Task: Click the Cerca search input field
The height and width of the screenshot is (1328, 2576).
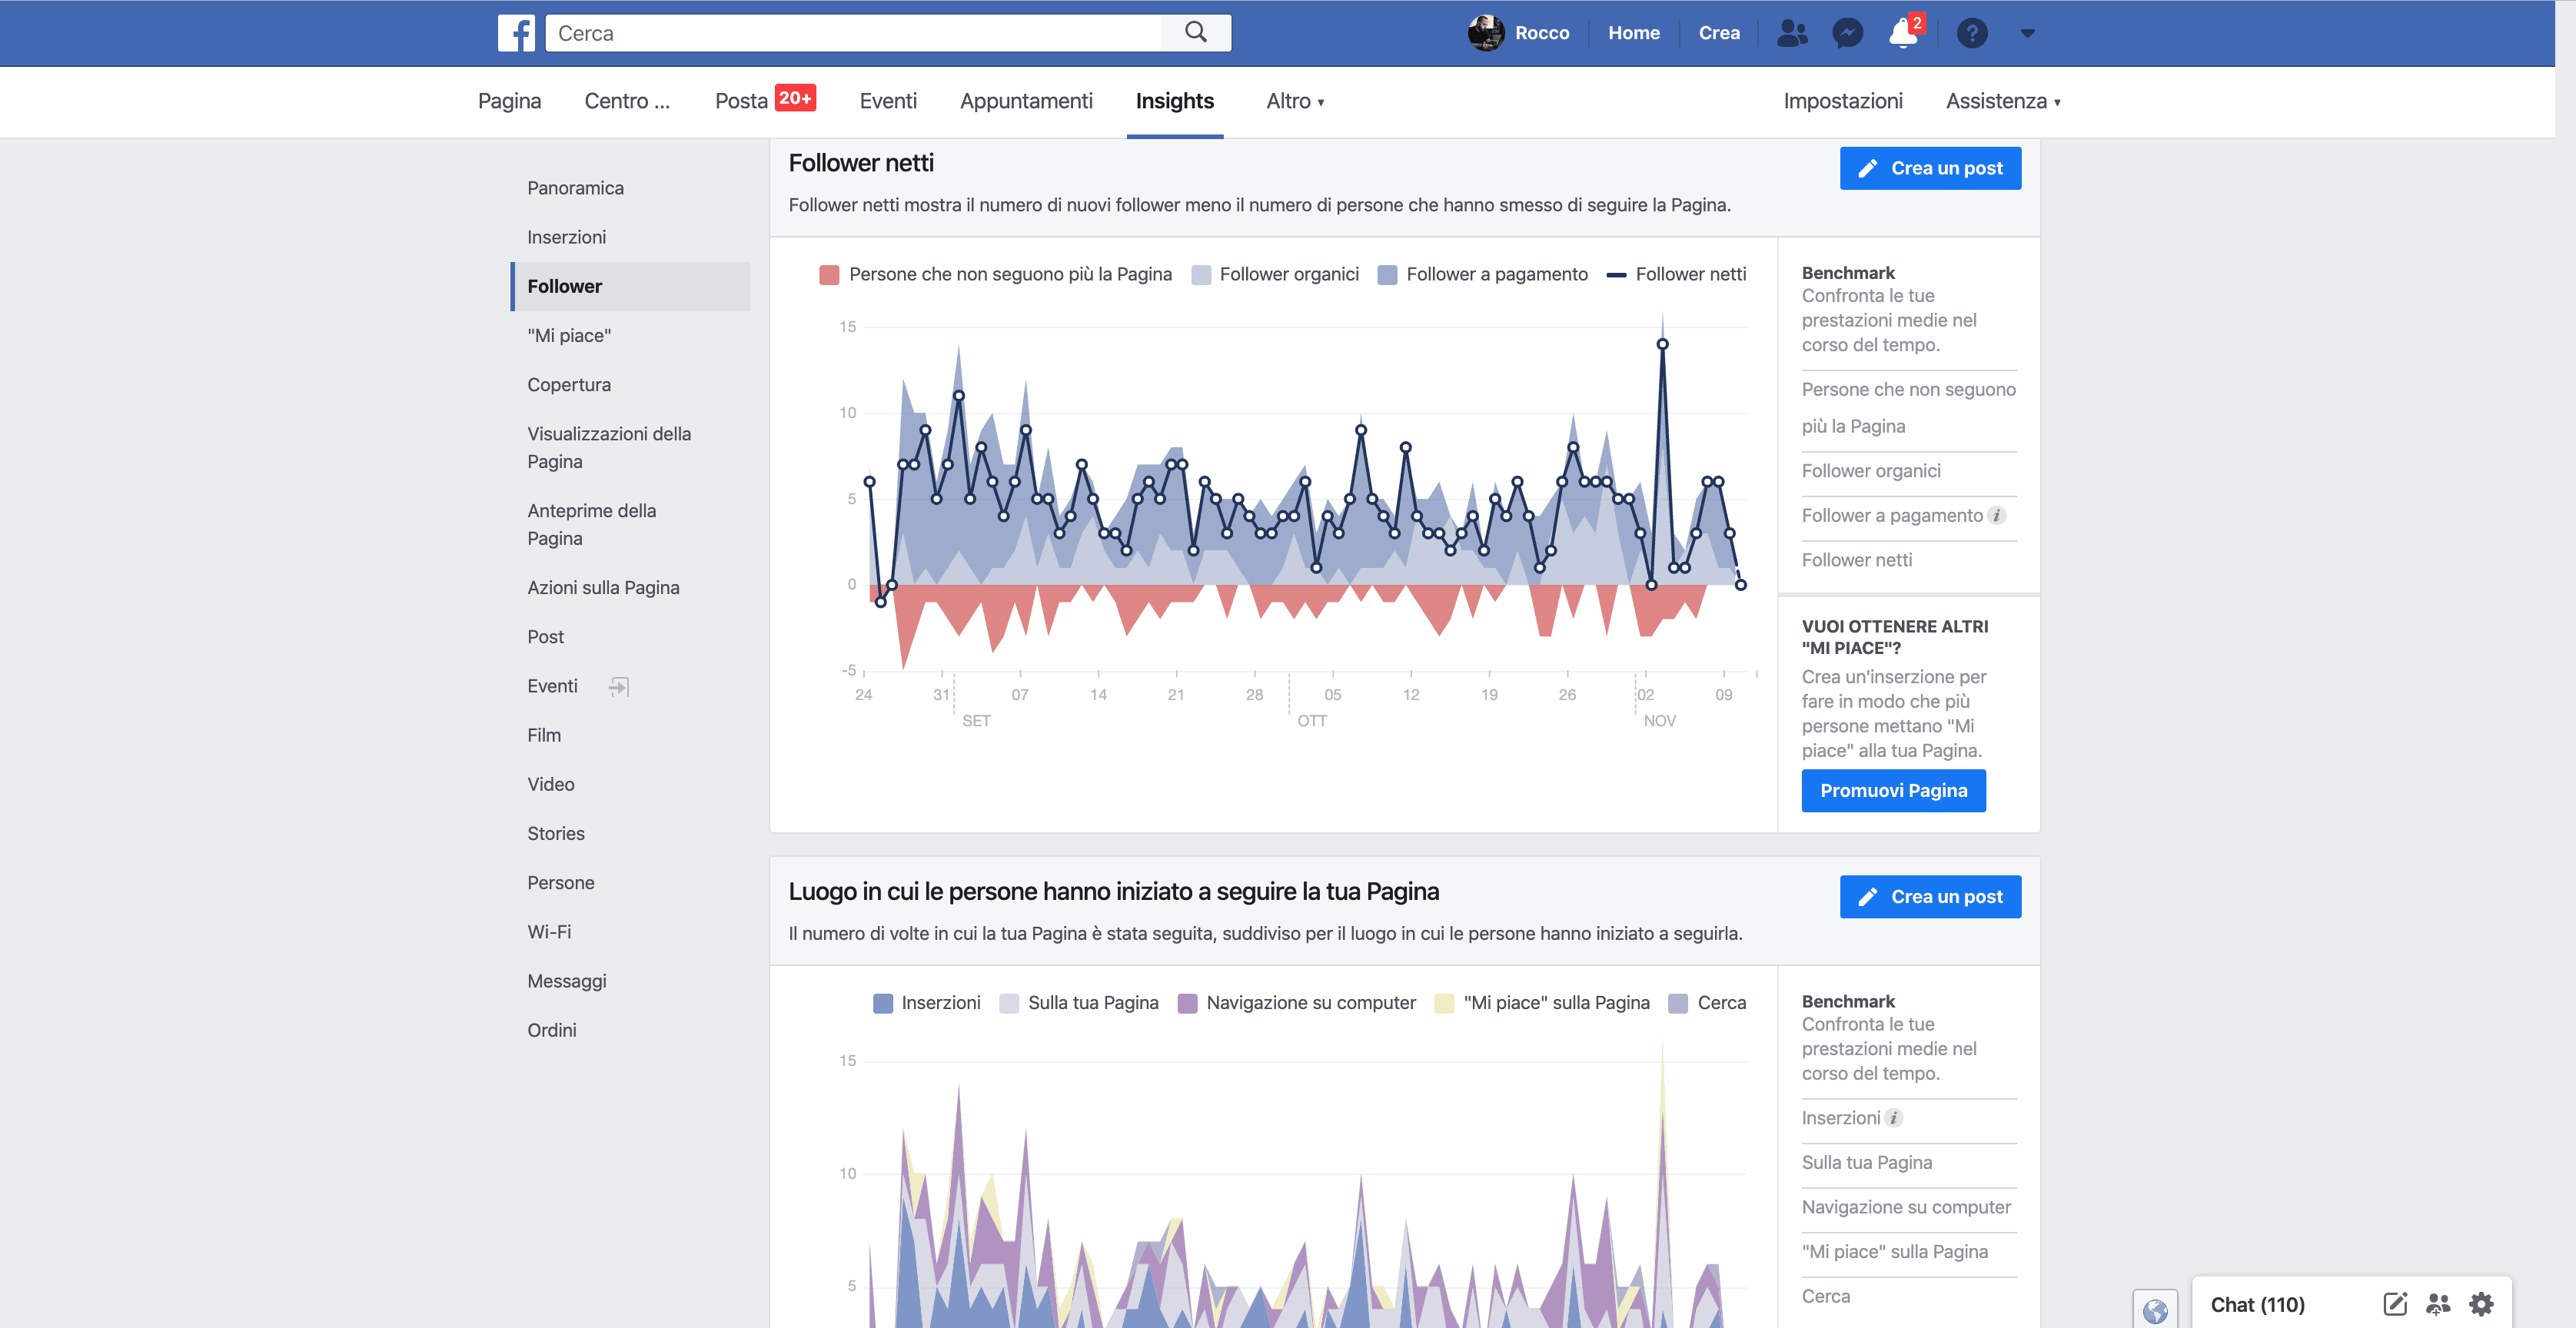Action: click(x=852, y=33)
